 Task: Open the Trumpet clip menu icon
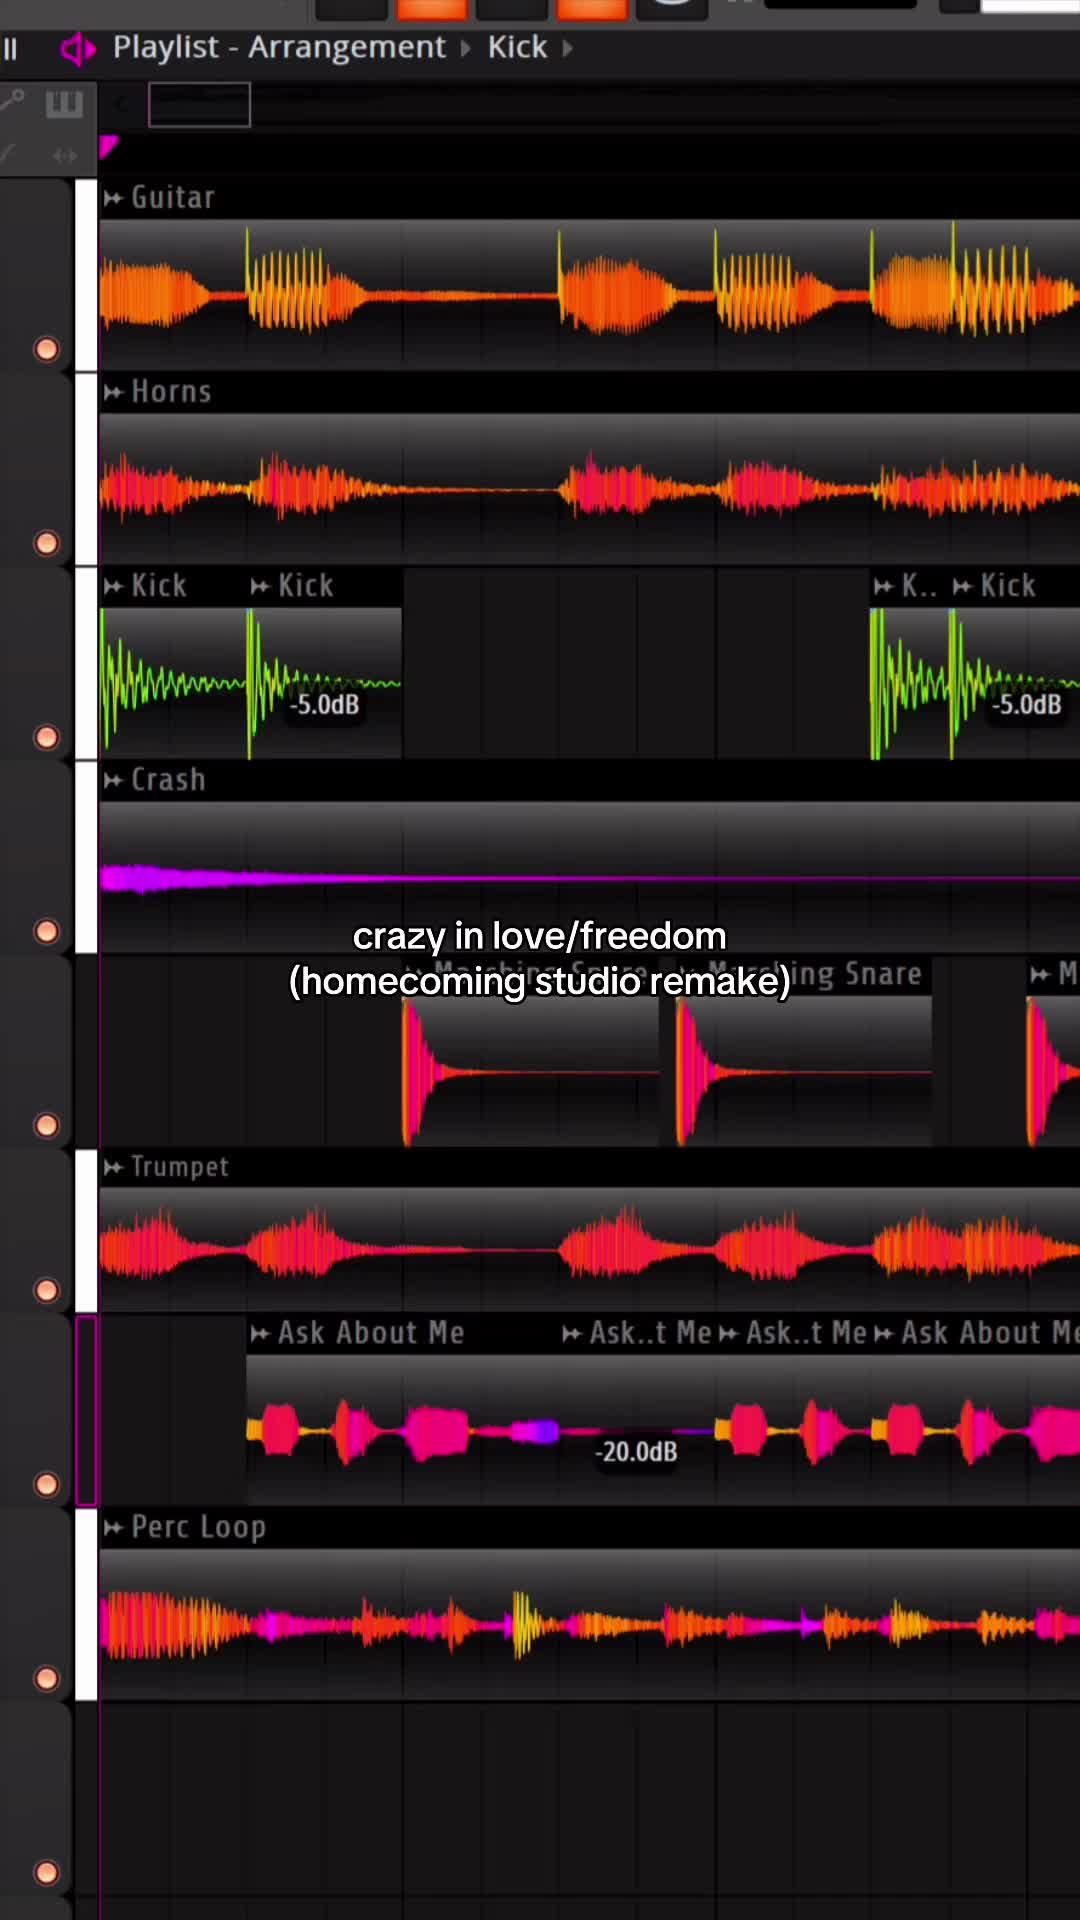click(x=113, y=1167)
